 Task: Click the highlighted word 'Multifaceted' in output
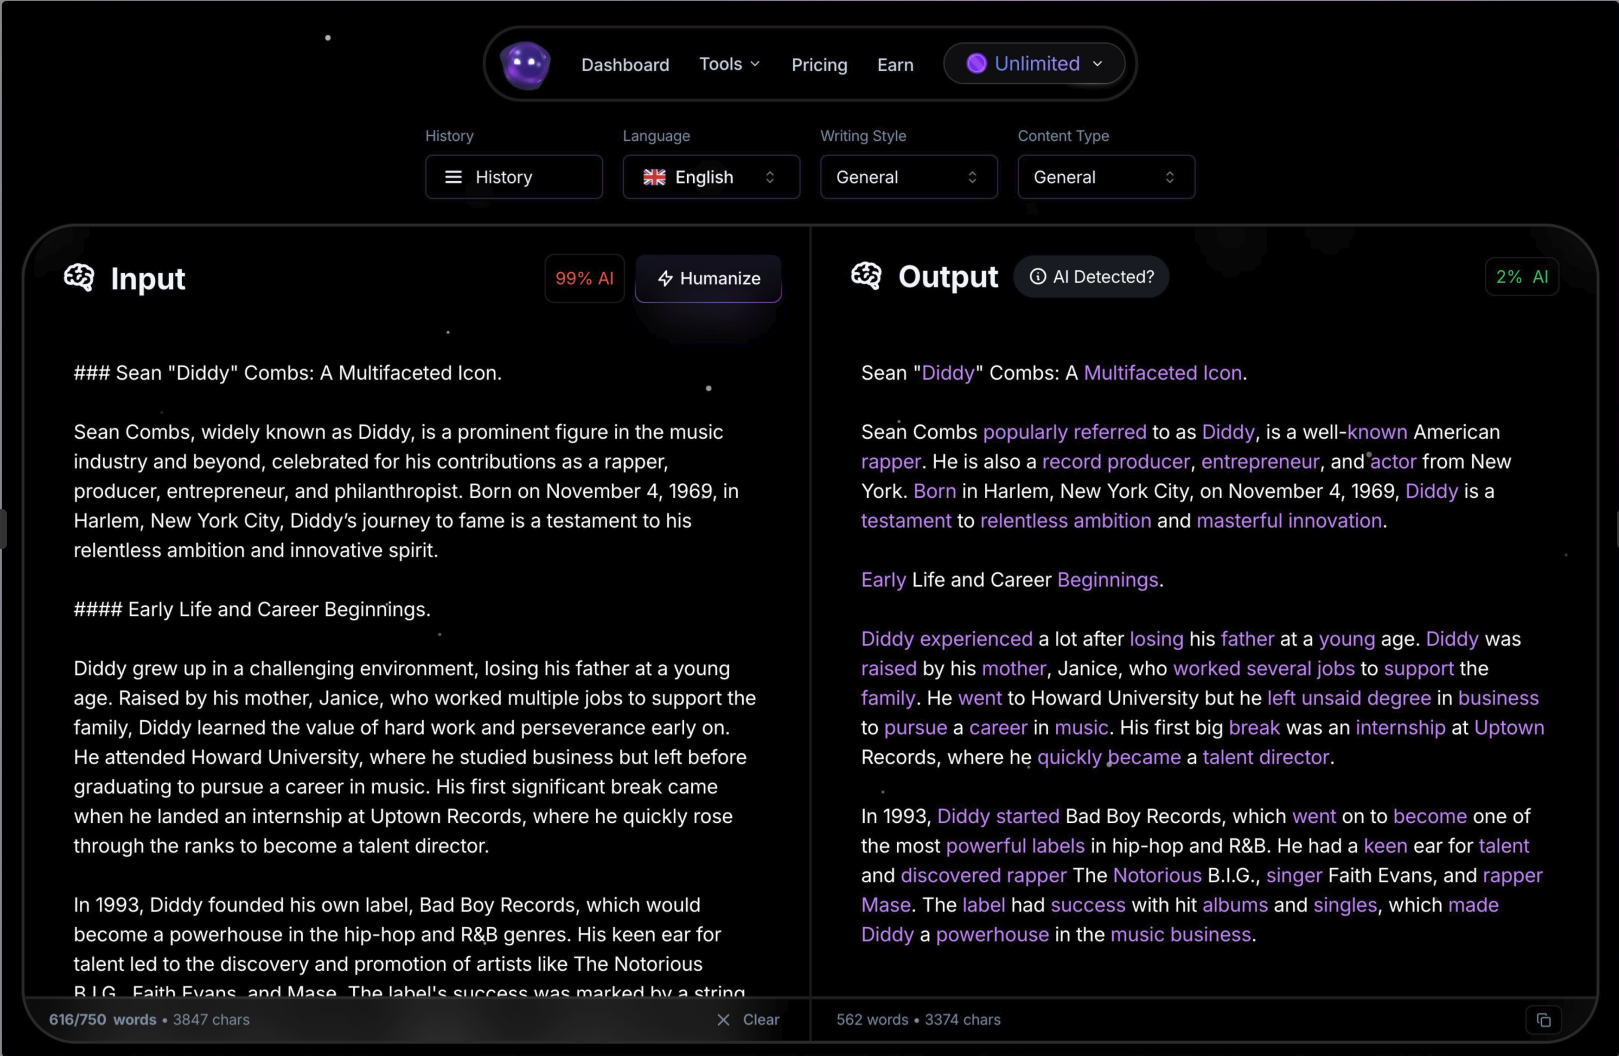pyautogui.click(x=1140, y=373)
